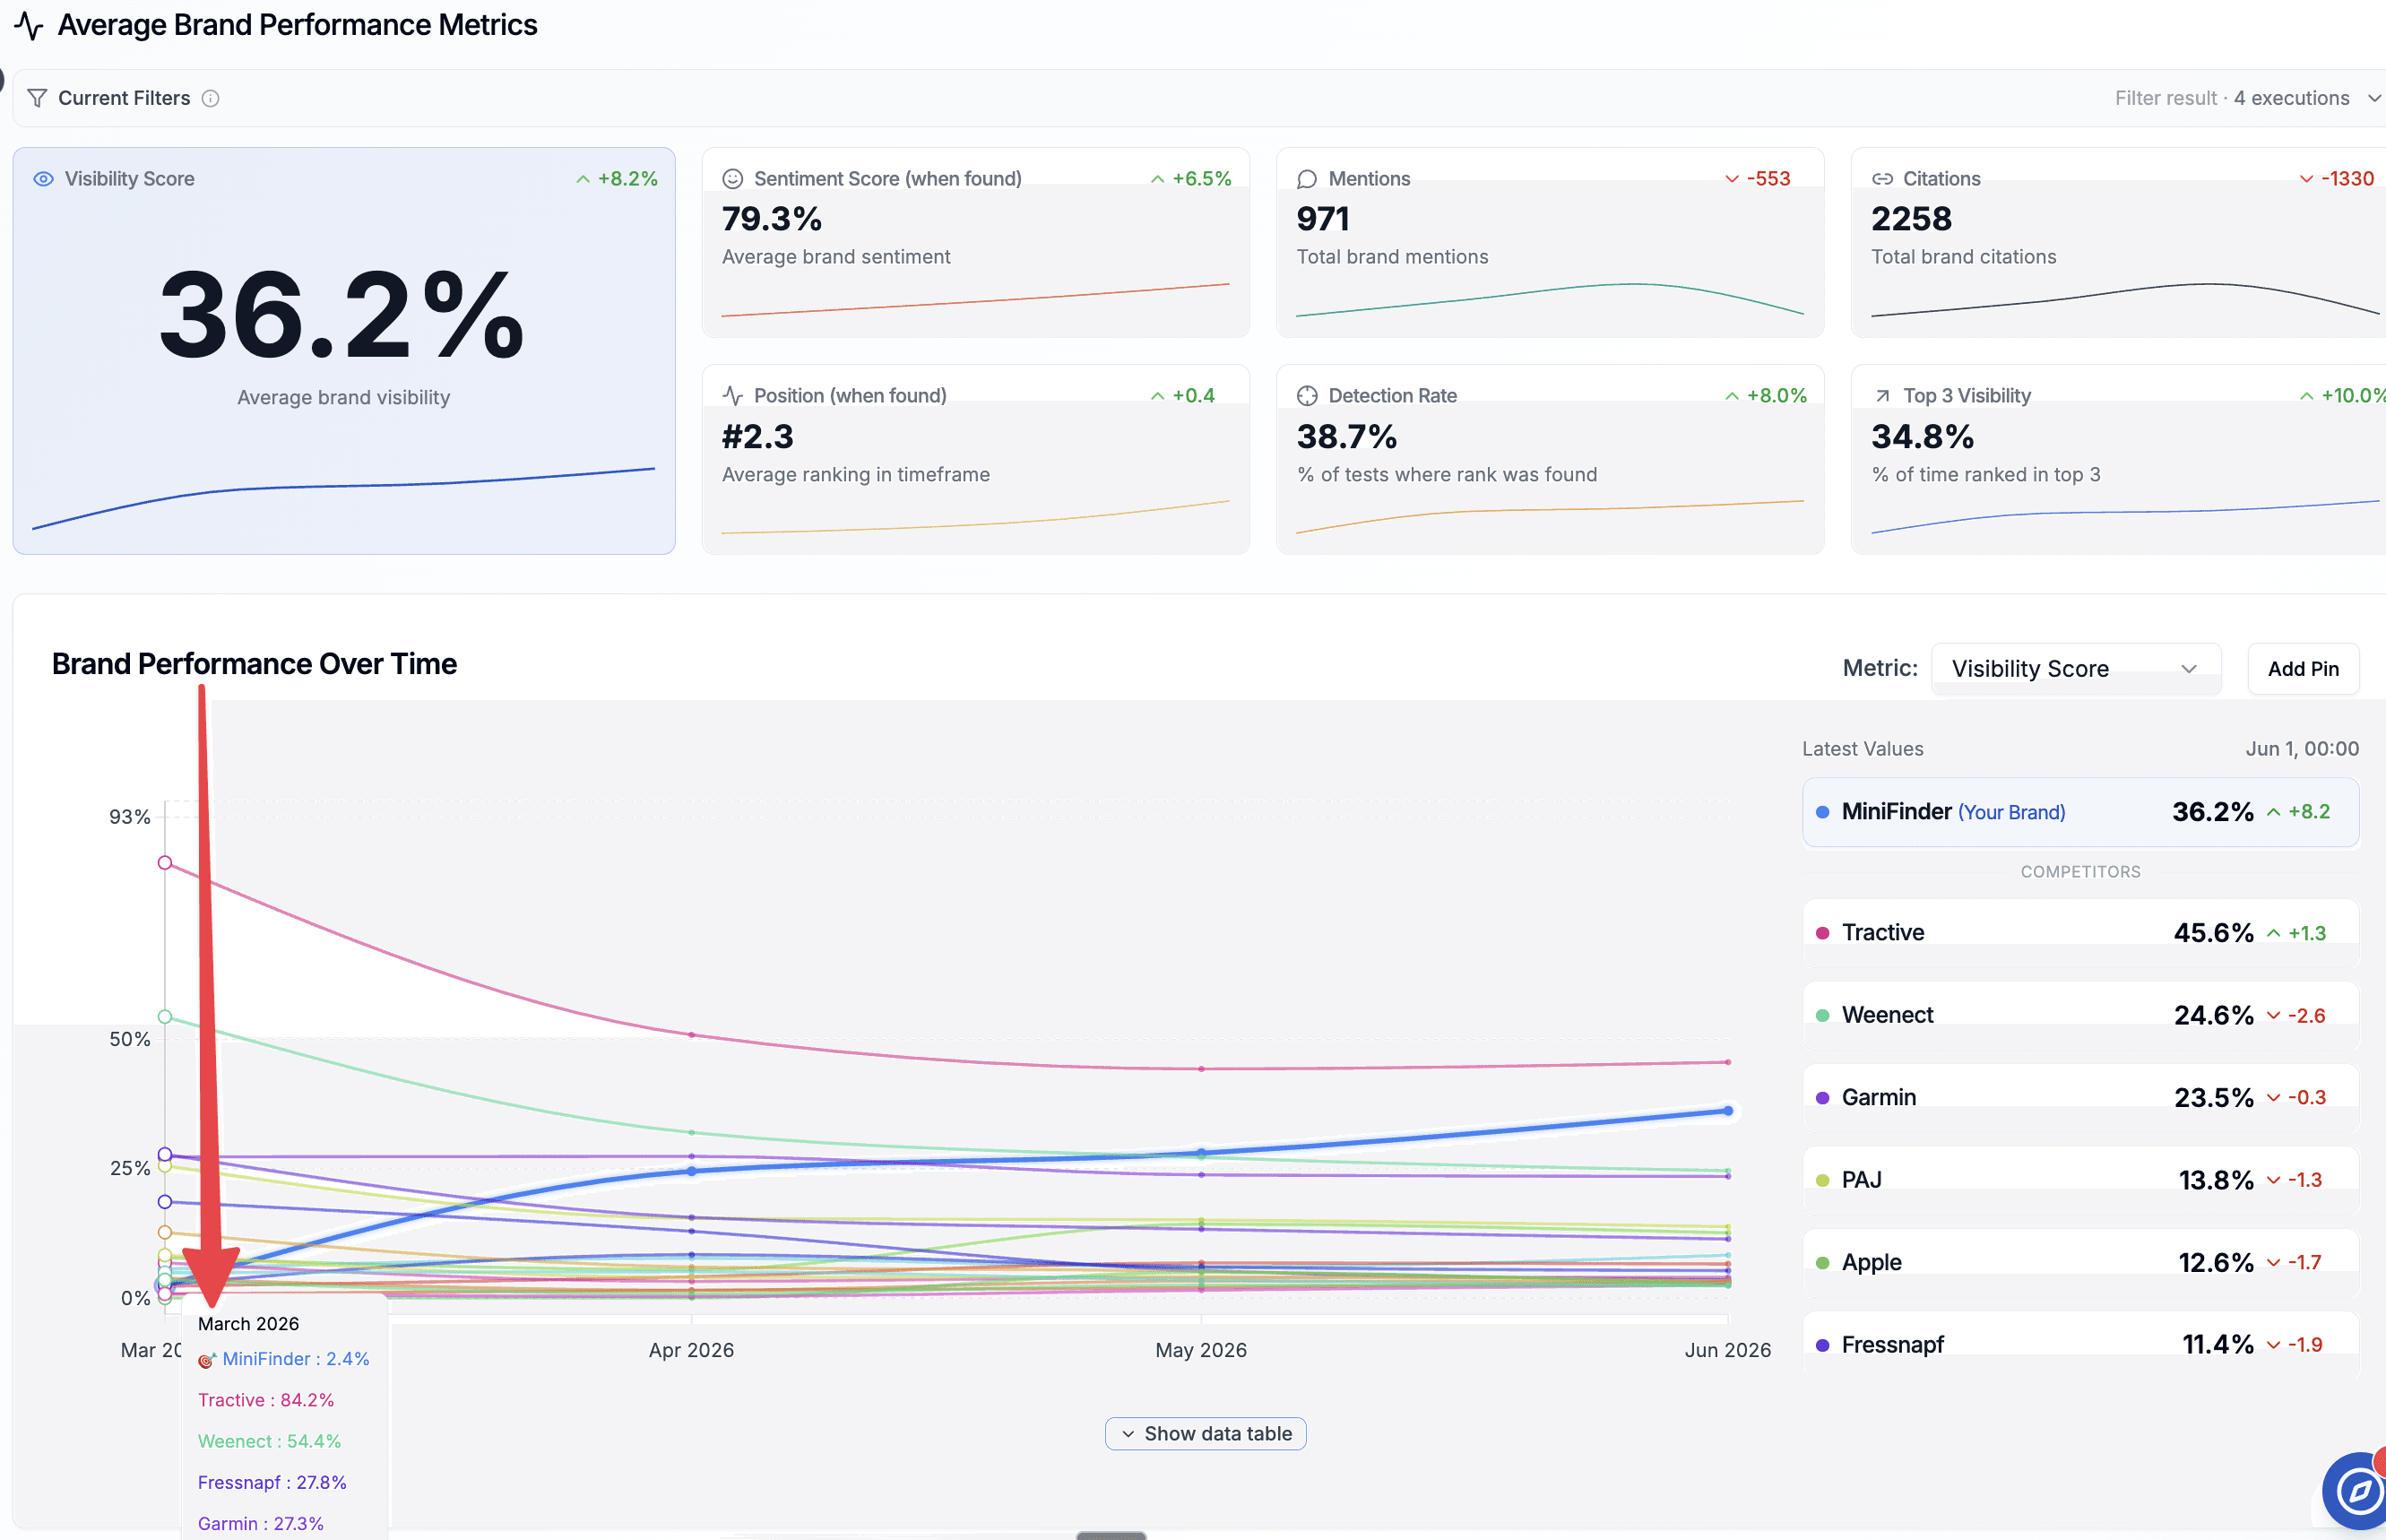Expand Show data table
This screenshot has width=2386, height=1540.
pyautogui.click(x=1205, y=1434)
